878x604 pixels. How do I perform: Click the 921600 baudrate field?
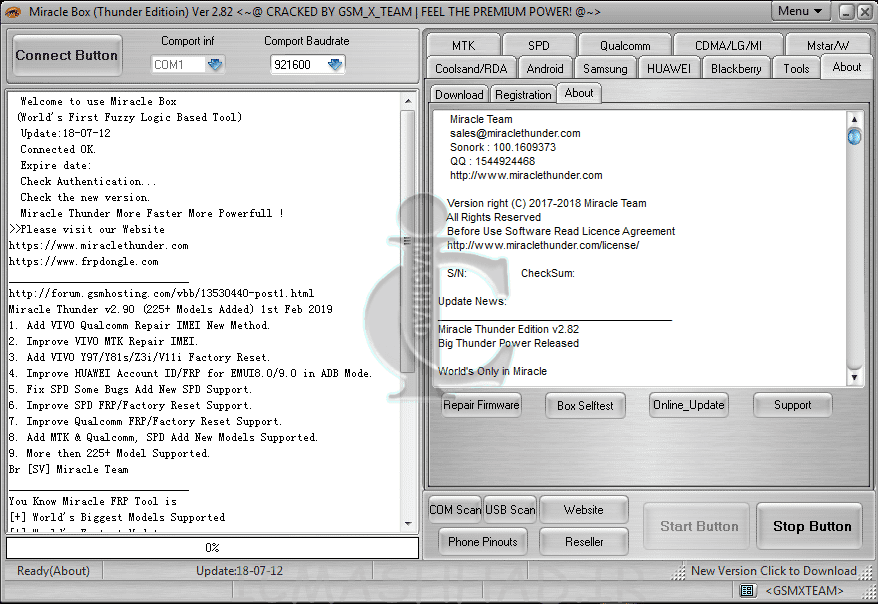click(298, 65)
